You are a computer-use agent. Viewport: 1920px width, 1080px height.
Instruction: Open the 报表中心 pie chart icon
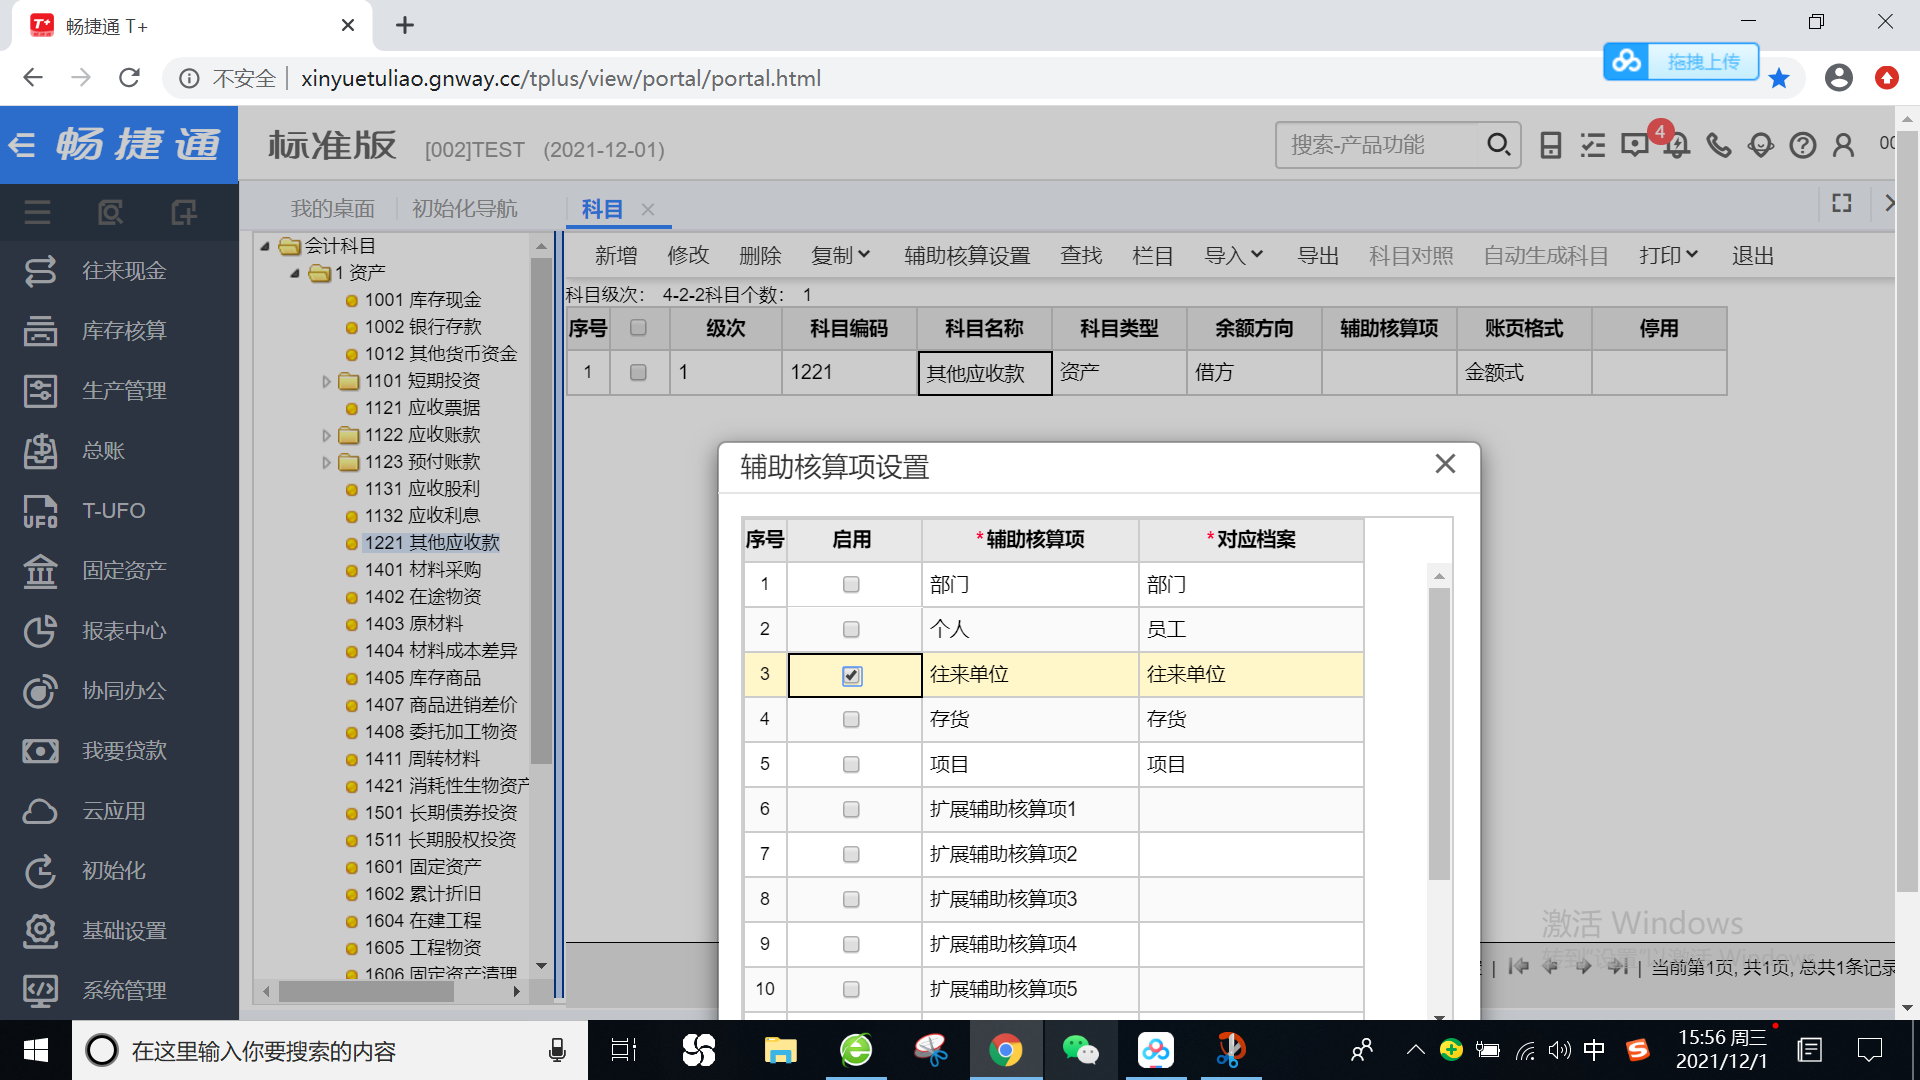(40, 631)
